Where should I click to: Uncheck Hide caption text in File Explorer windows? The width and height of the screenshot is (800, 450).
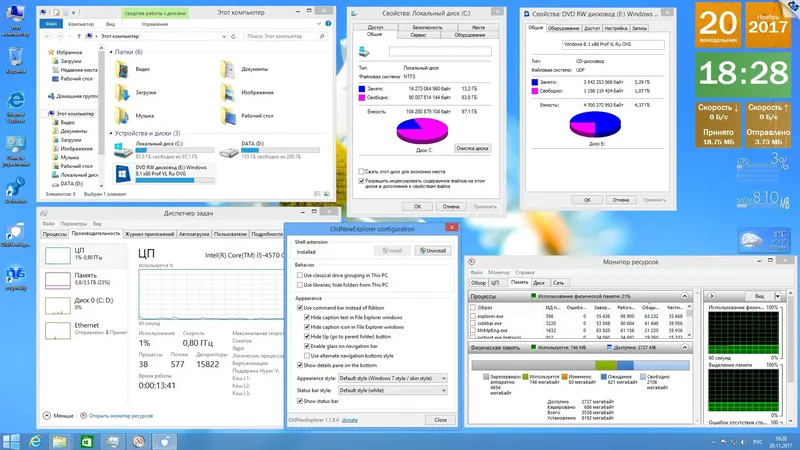click(x=307, y=317)
